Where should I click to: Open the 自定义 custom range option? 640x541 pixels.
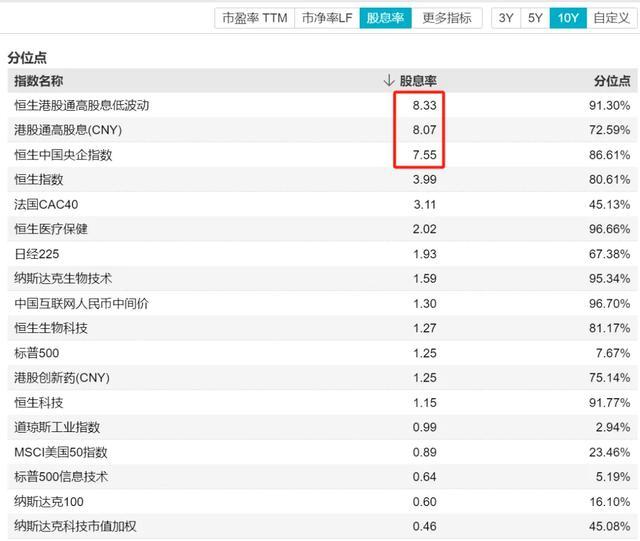click(611, 18)
